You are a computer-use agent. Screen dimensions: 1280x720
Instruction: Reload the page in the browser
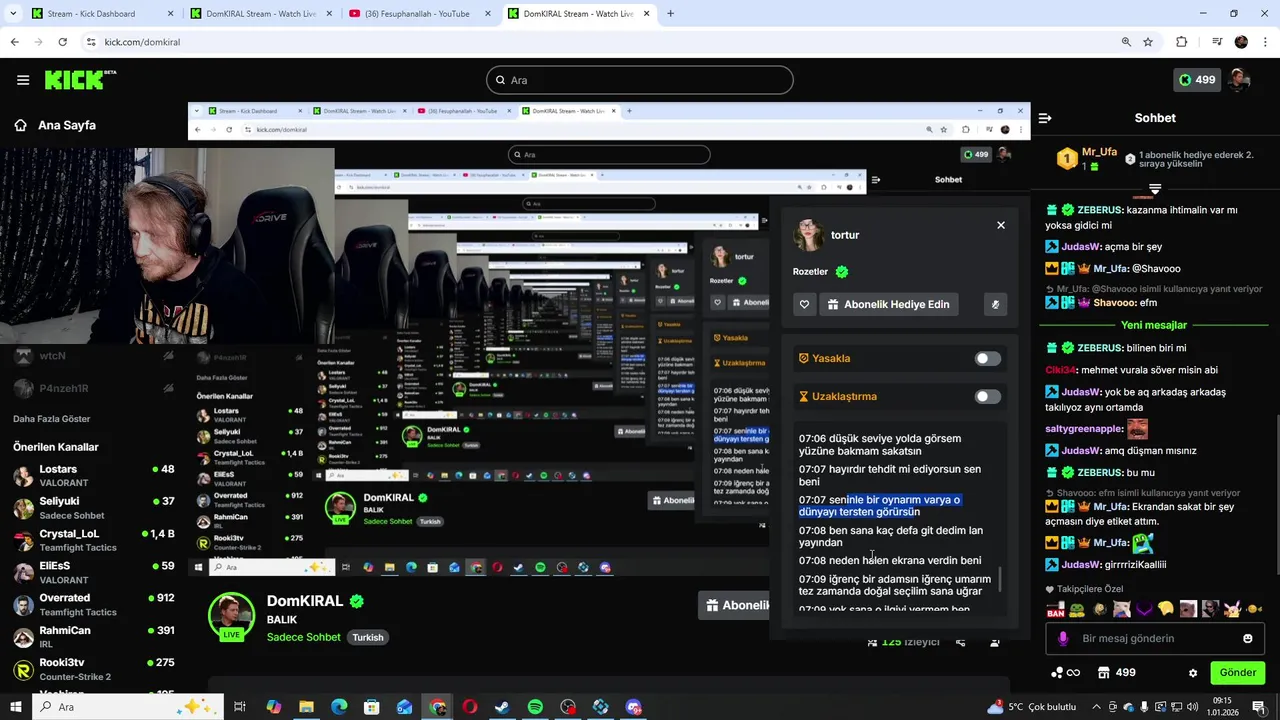click(x=63, y=42)
